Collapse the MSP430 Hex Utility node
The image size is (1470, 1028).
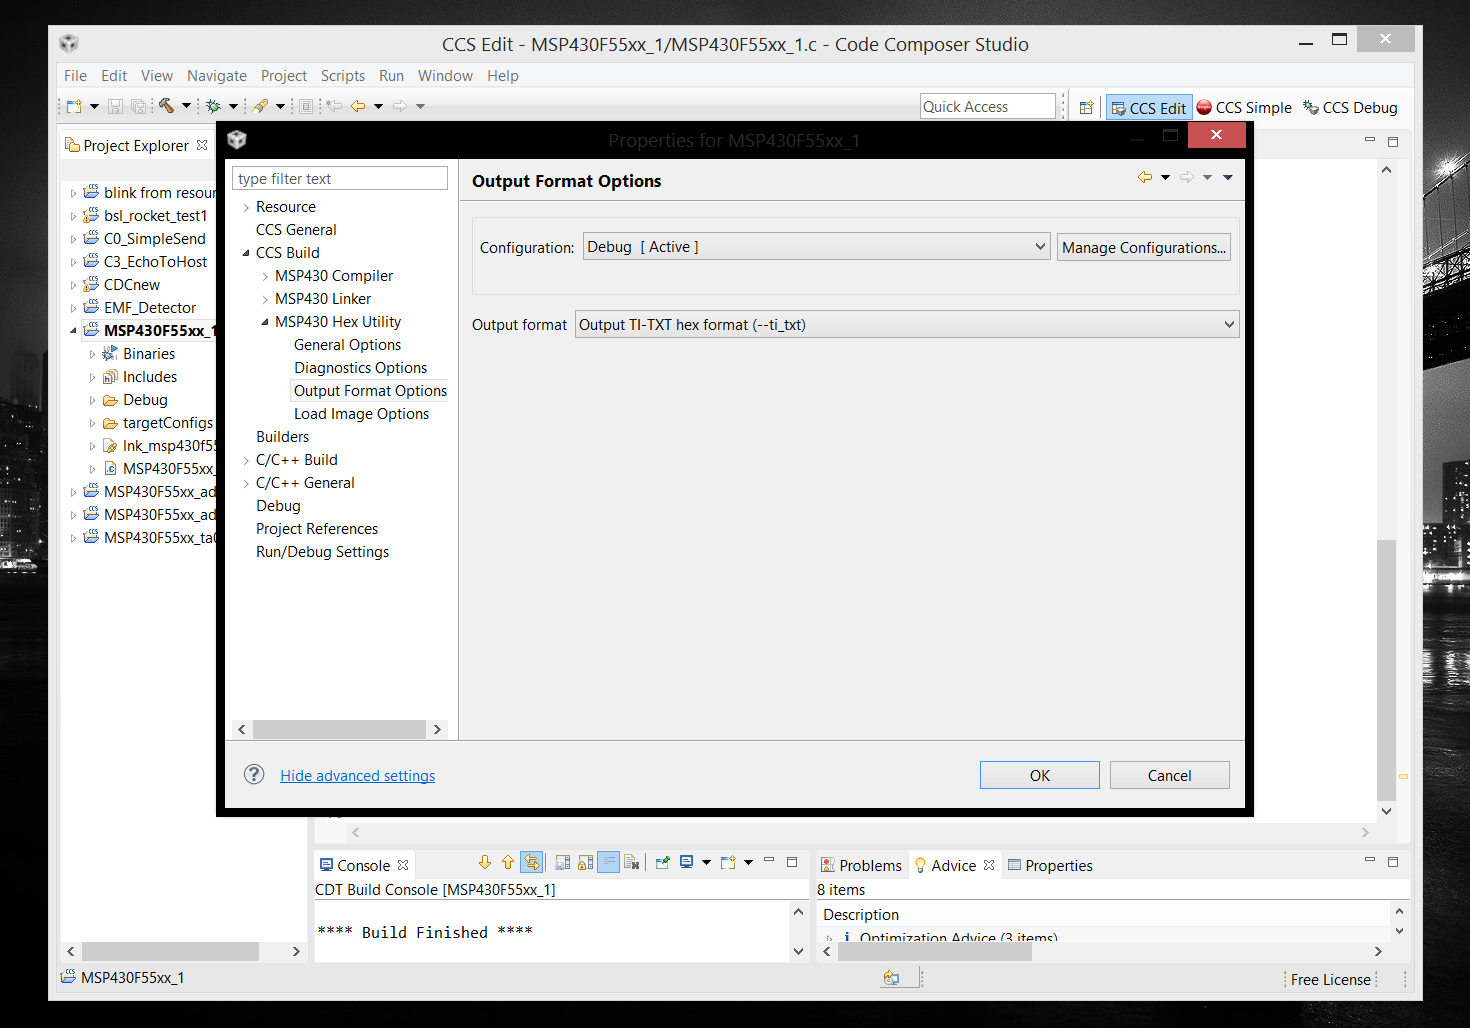click(x=265, y=322)
